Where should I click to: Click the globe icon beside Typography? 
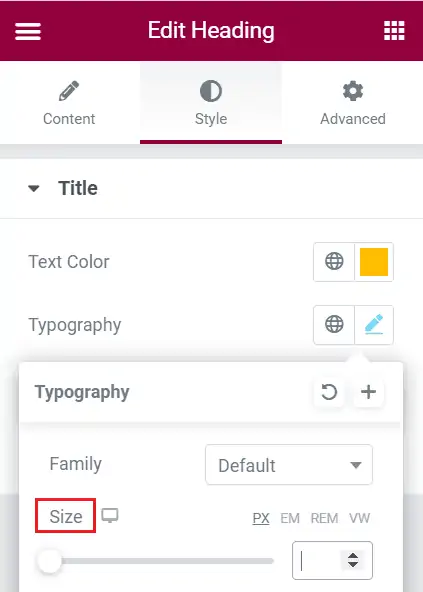(x=334, y=325)
